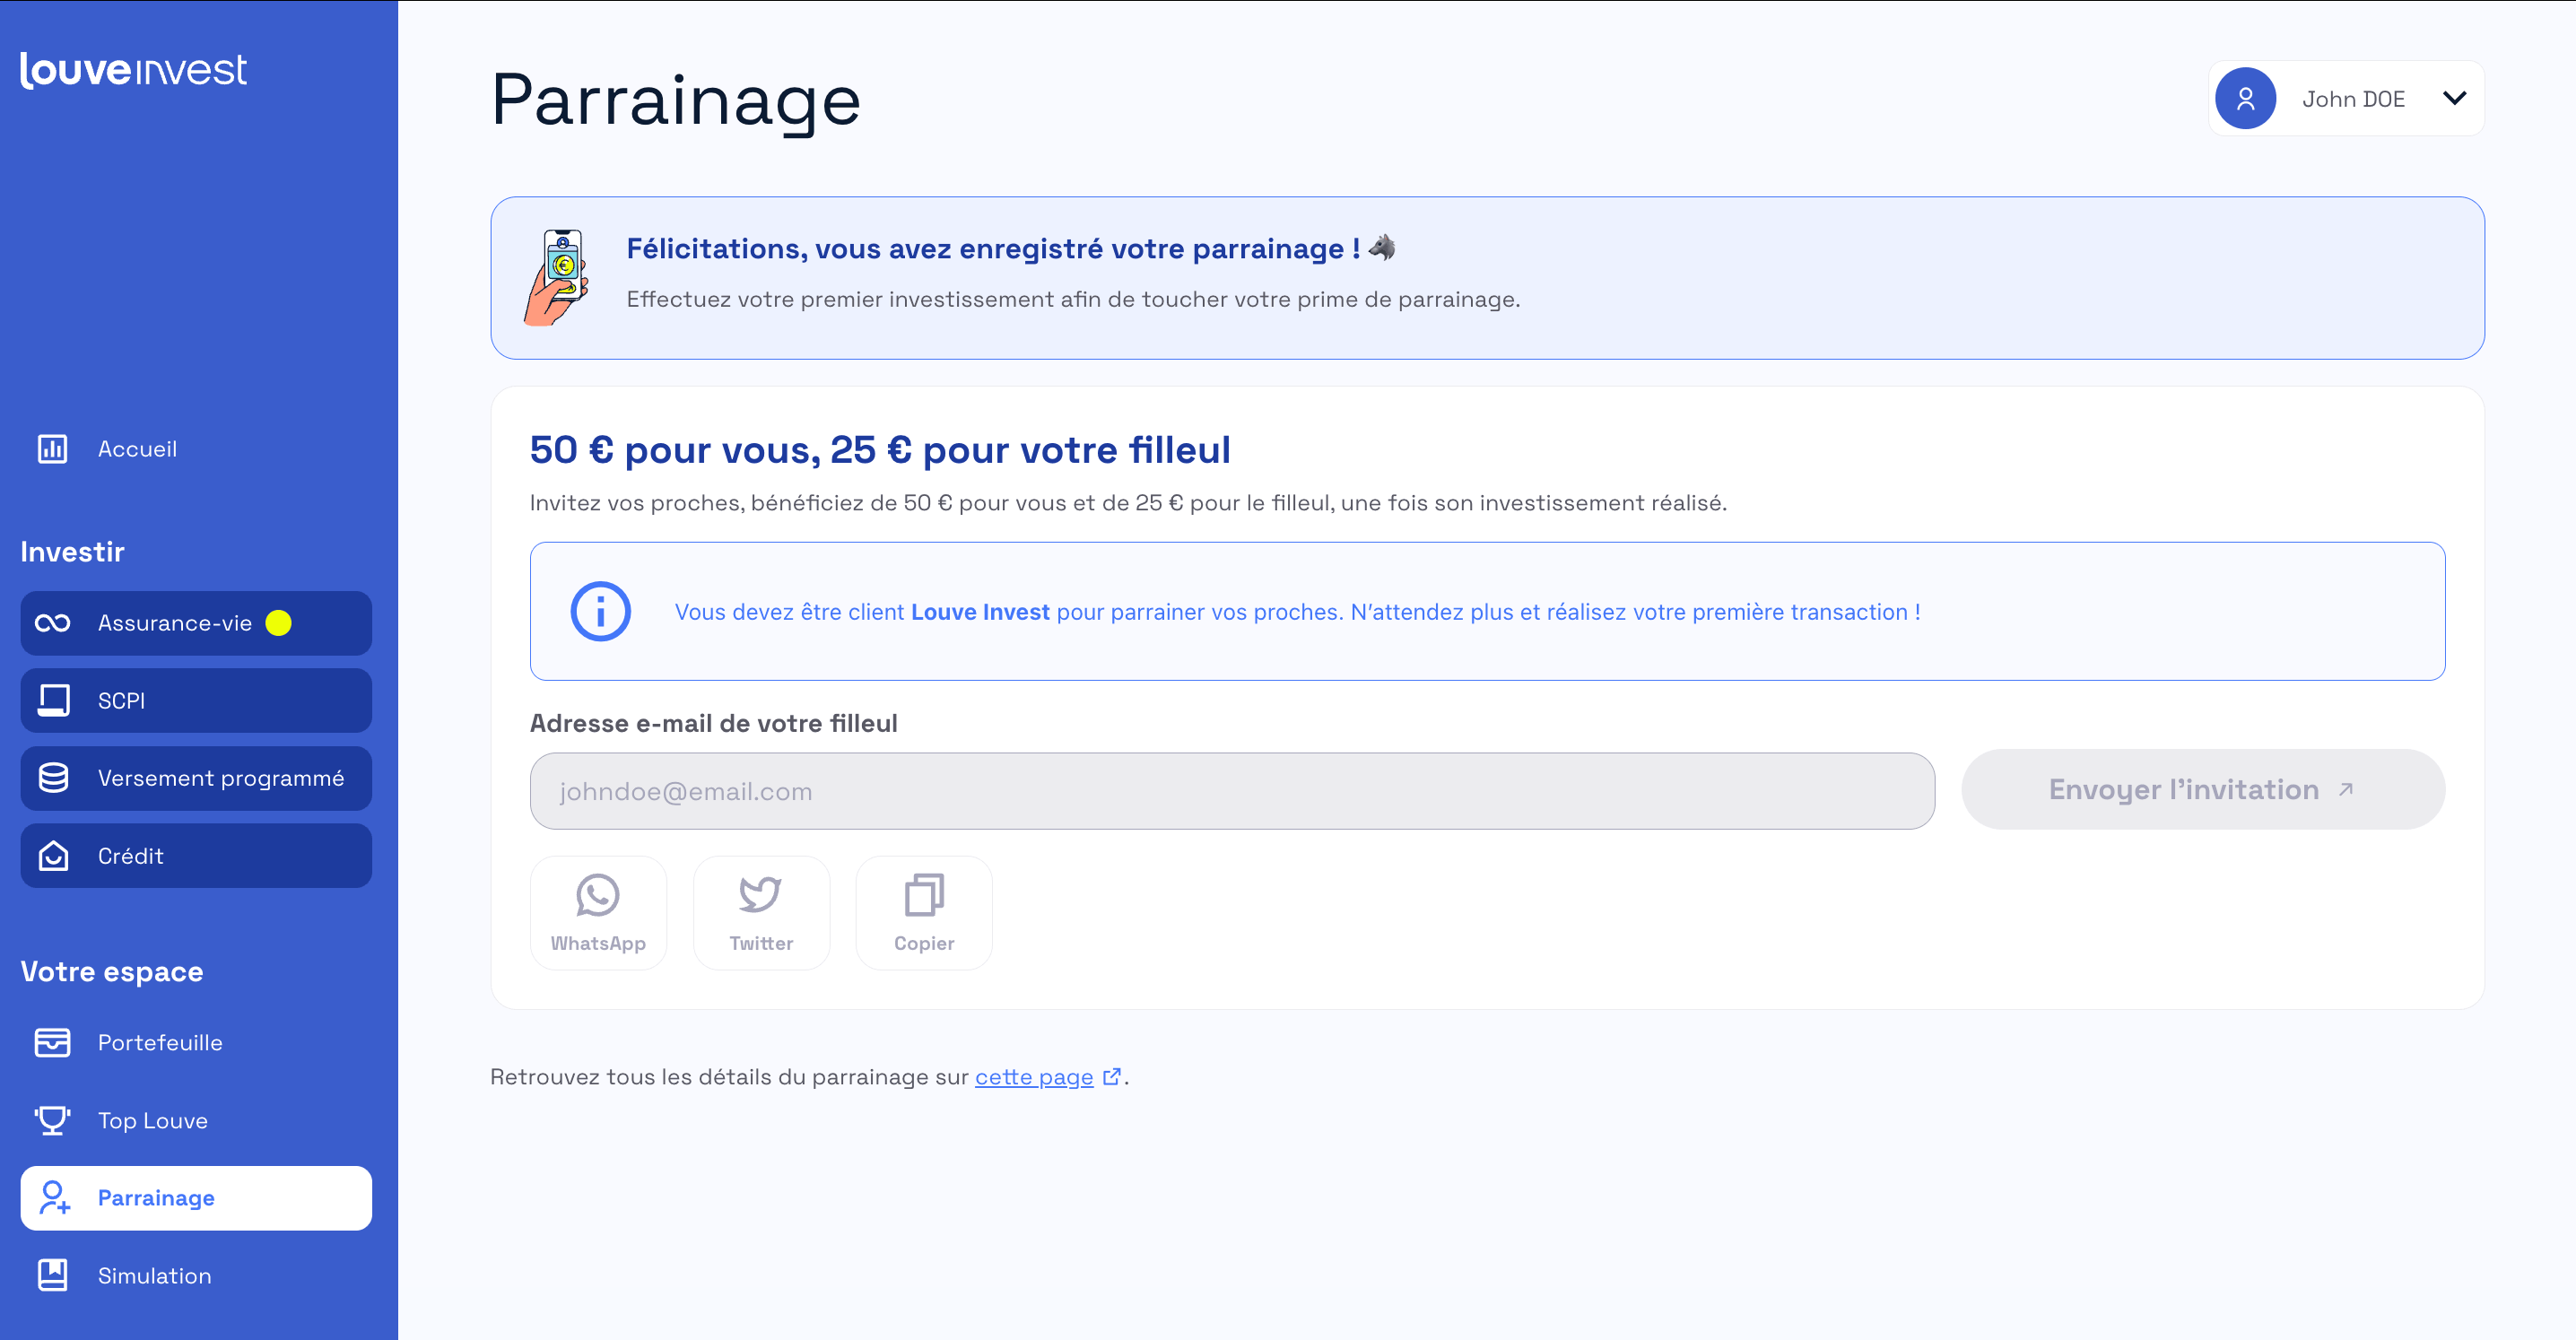
Task: Copy the referral link with Copier
Action: (x=923, y=911)
